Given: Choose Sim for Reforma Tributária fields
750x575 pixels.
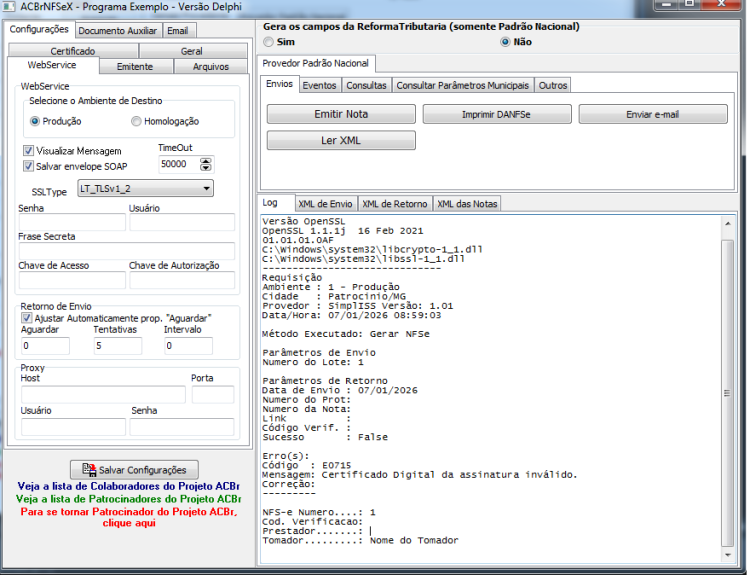Looking at the screenshot, I should point(268,42).
